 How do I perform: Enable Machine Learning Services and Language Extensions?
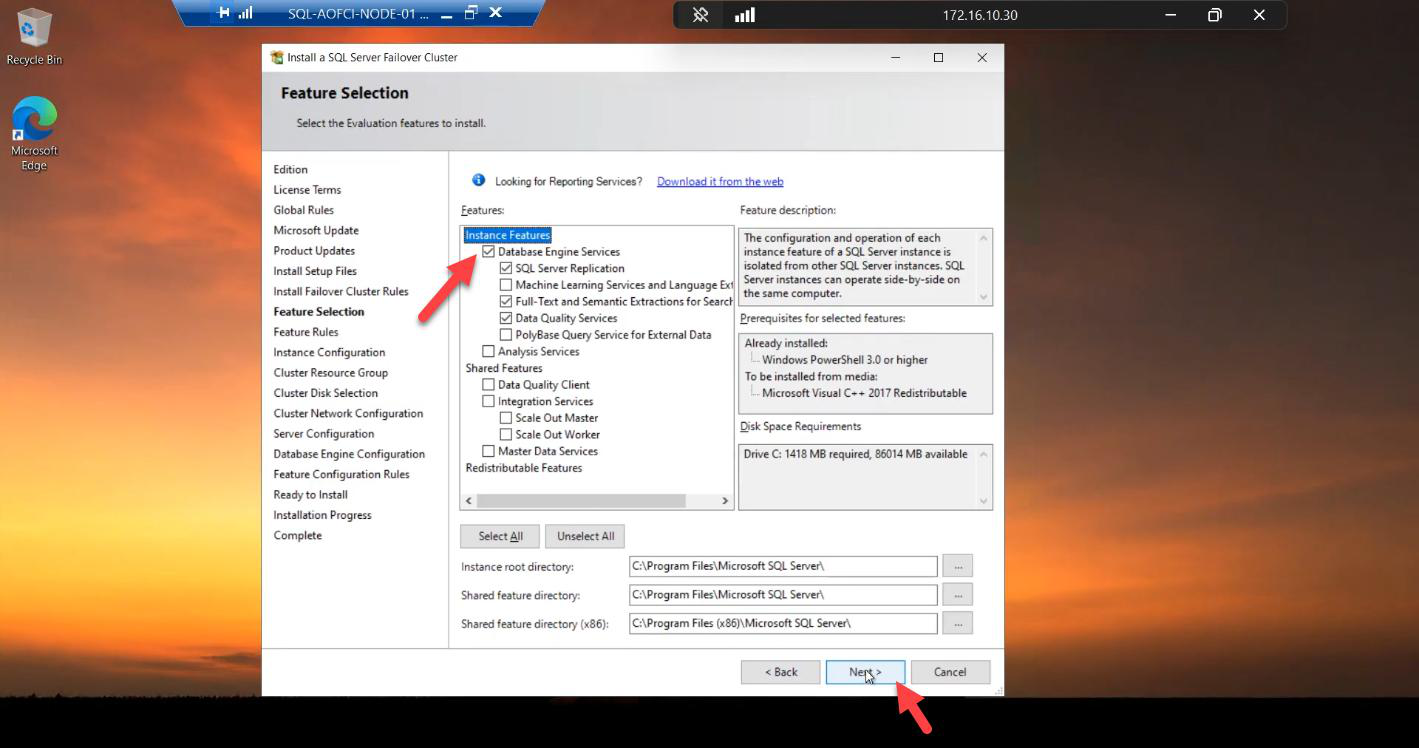[x=506, y=285]
